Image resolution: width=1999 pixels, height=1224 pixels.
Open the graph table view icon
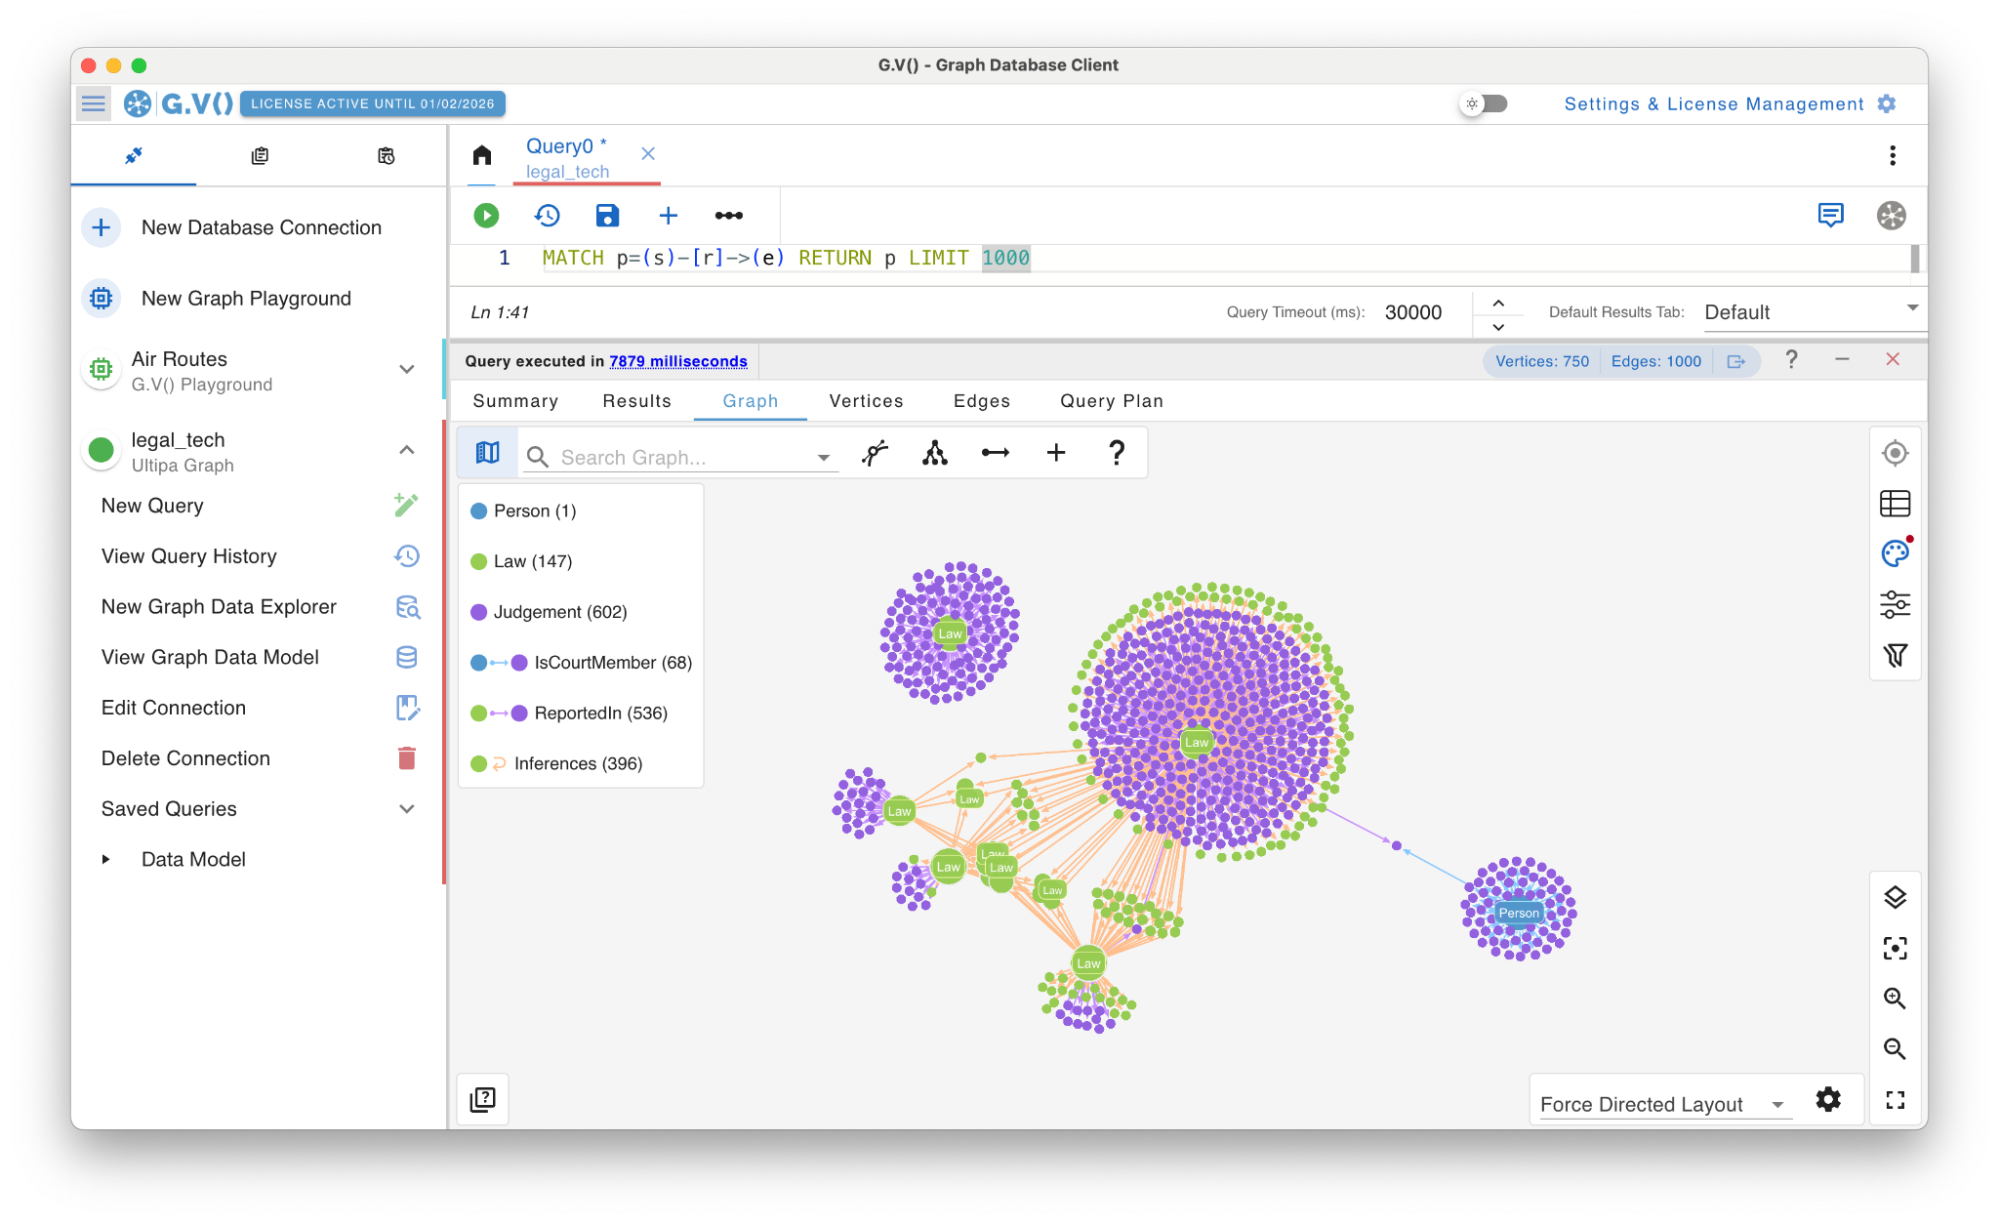[1894, 503]
